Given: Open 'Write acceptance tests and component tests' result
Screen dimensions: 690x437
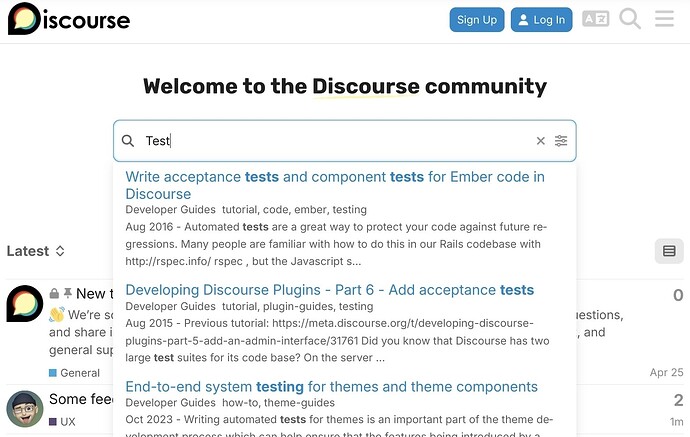Looking at the screenshot, I should [x=335, y=185].
